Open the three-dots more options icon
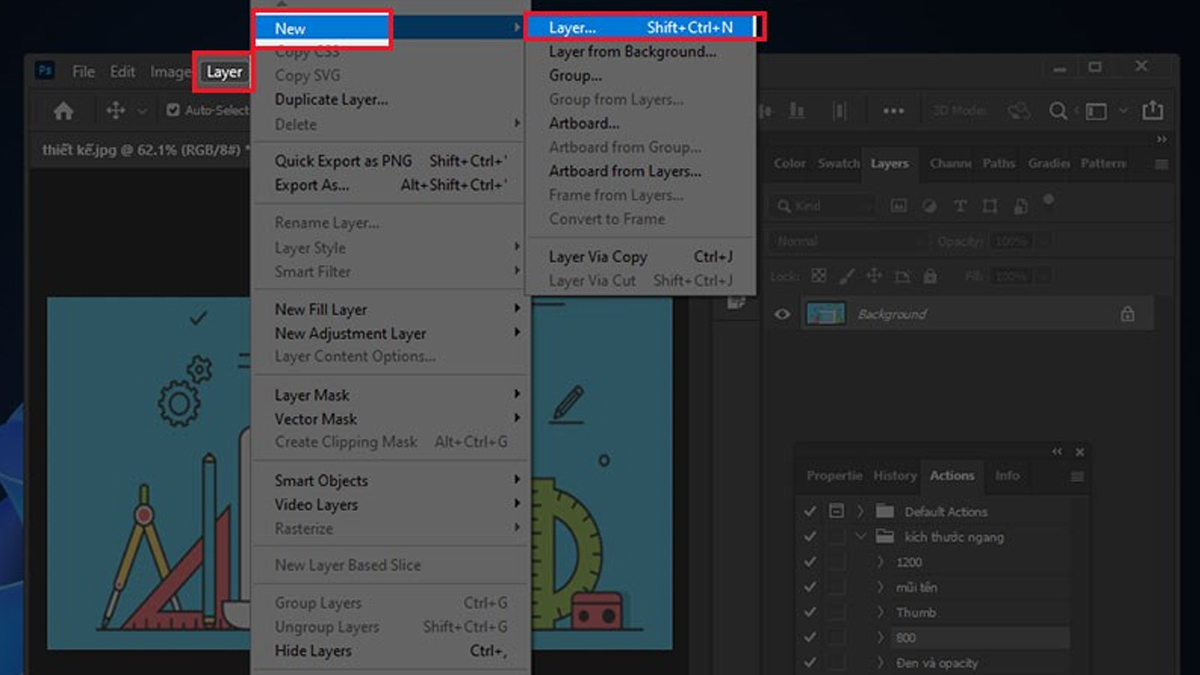The height and width of the screenshot is (675, 1200). [893, 111]
